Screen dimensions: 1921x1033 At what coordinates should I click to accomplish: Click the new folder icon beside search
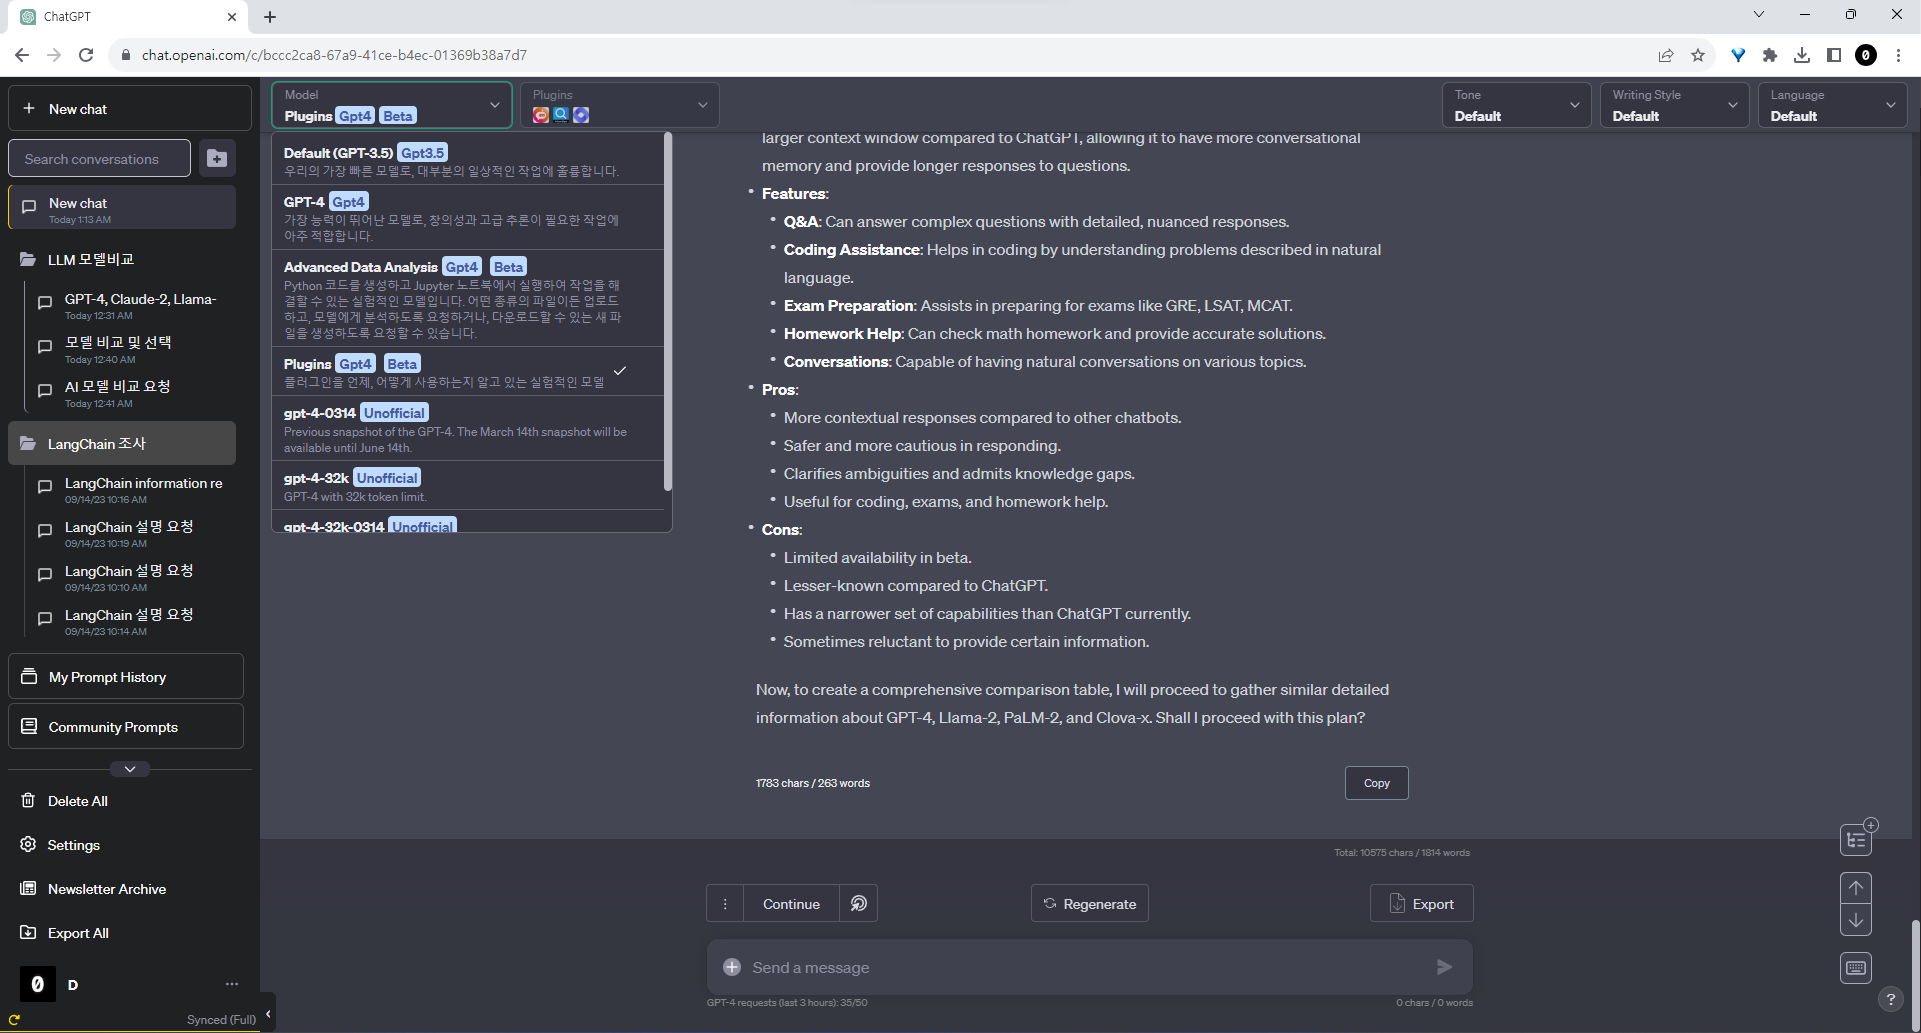pyautogui.click(x=217, y=158)
